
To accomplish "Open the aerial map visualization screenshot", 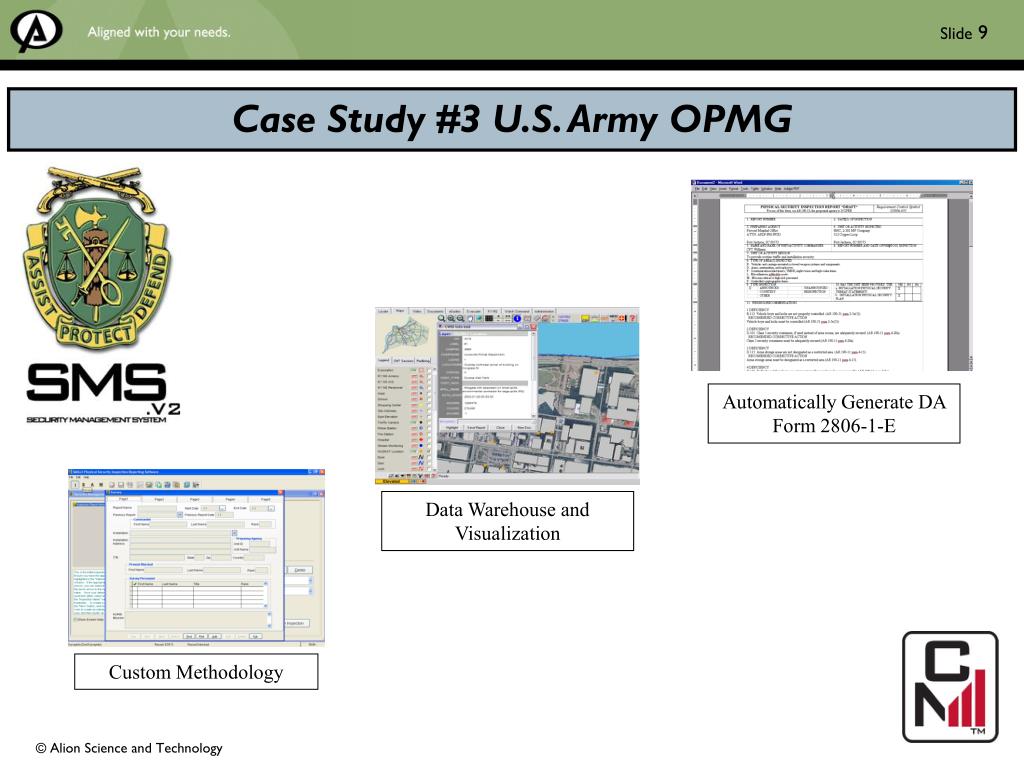I will [x=507, y=395].
